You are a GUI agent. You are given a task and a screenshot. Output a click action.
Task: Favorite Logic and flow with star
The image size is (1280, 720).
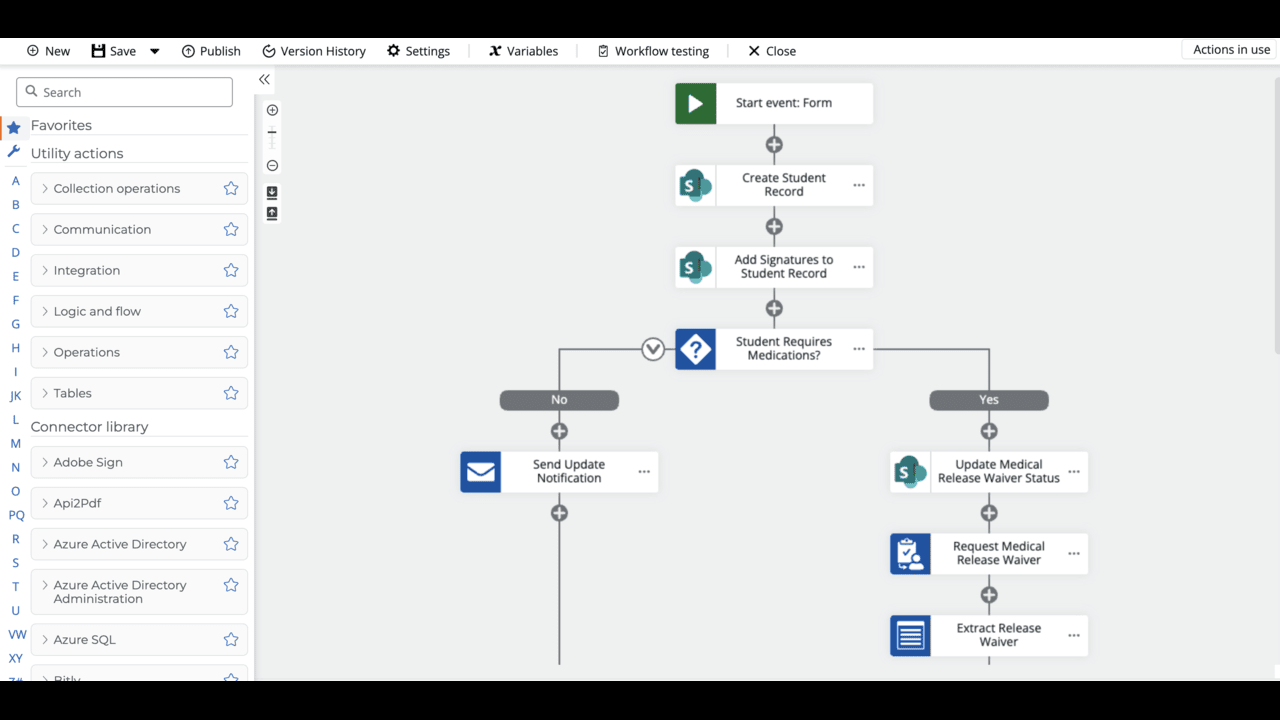(x=231, y=311)
